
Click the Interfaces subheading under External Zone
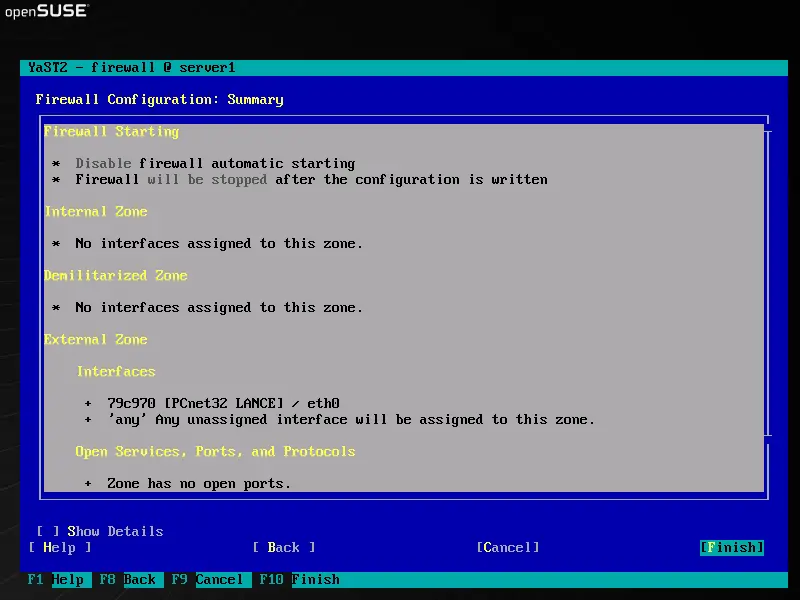coord(115,371)
